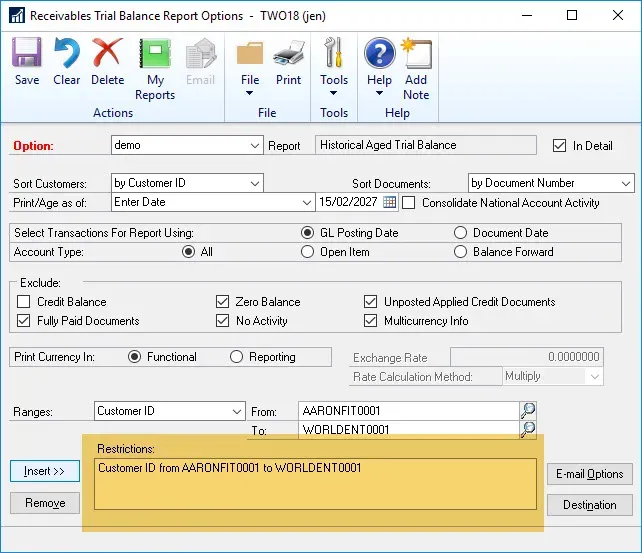
Task: Click the lookup magnifier beside From field
Action: tap(528, 411)
